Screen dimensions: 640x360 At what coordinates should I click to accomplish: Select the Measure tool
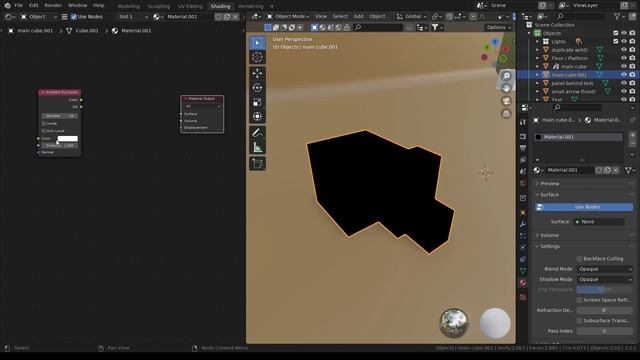(x=257, y=147)
